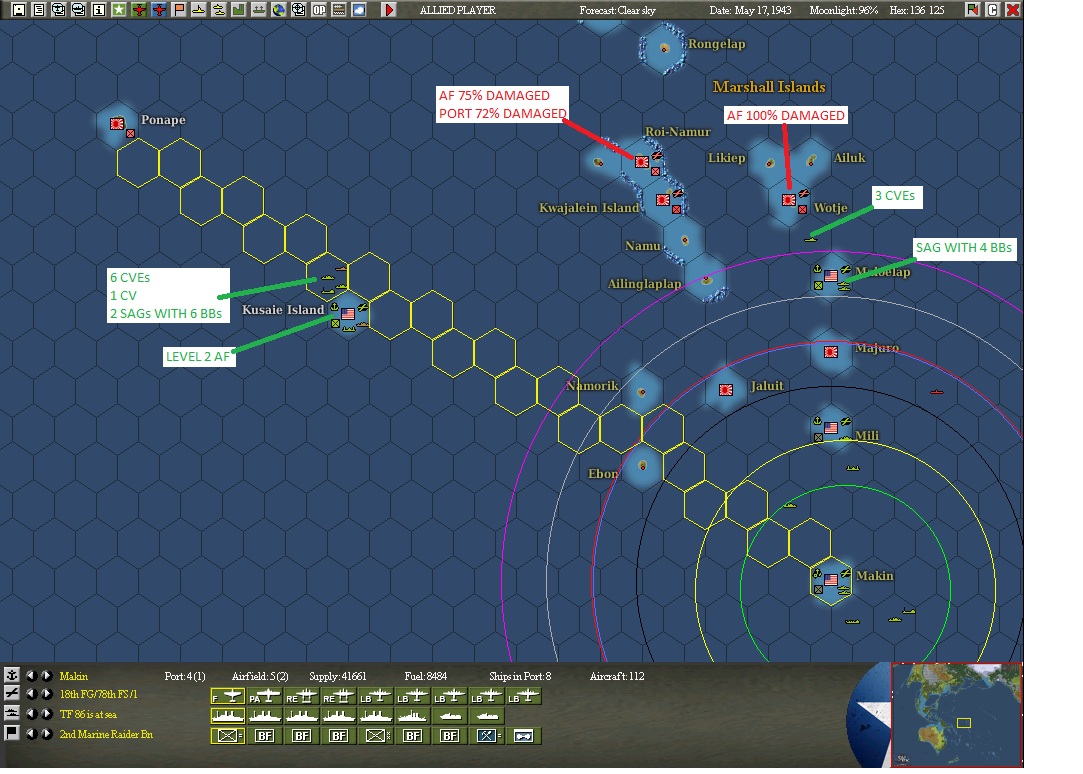
Task: Click the 'Supply: 41661' value
Action: [x=338, y=676]
